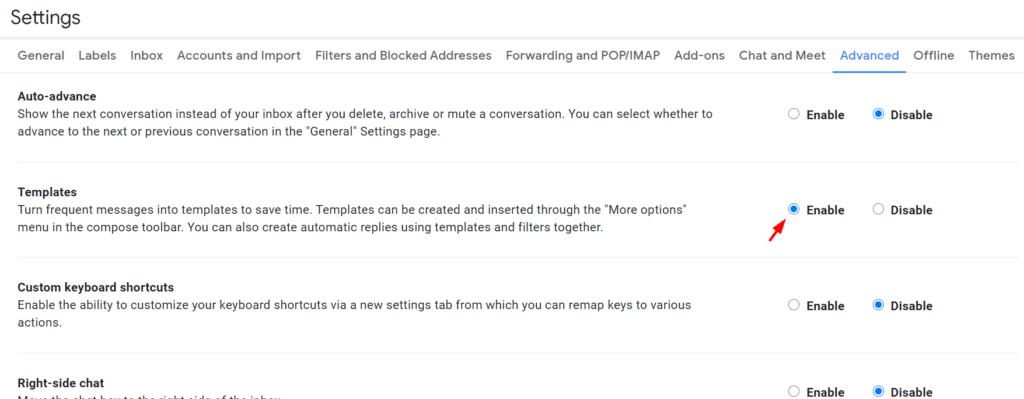Enable Custom keyboard shortcuts
Image resolution: width=1024 pixels, height=399 pixels.
point(794,305)
